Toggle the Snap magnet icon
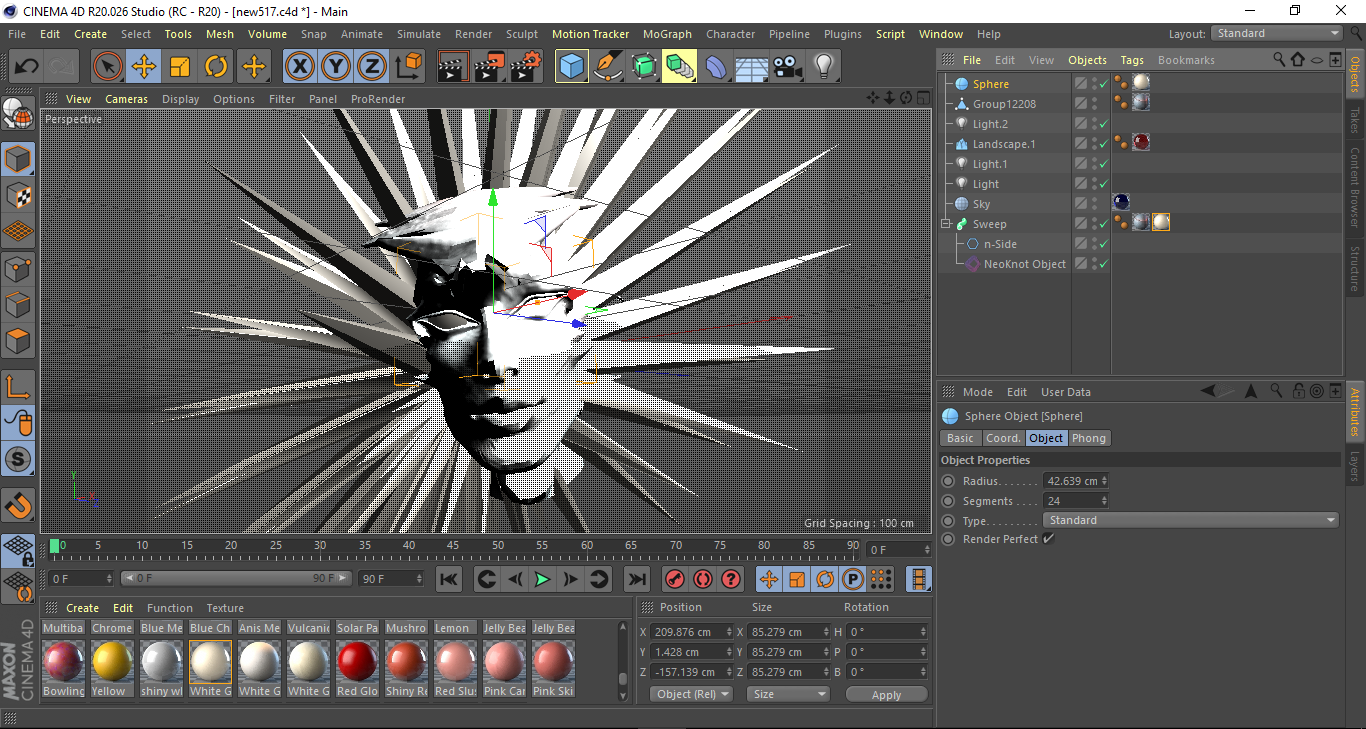 tap(18, 506)
